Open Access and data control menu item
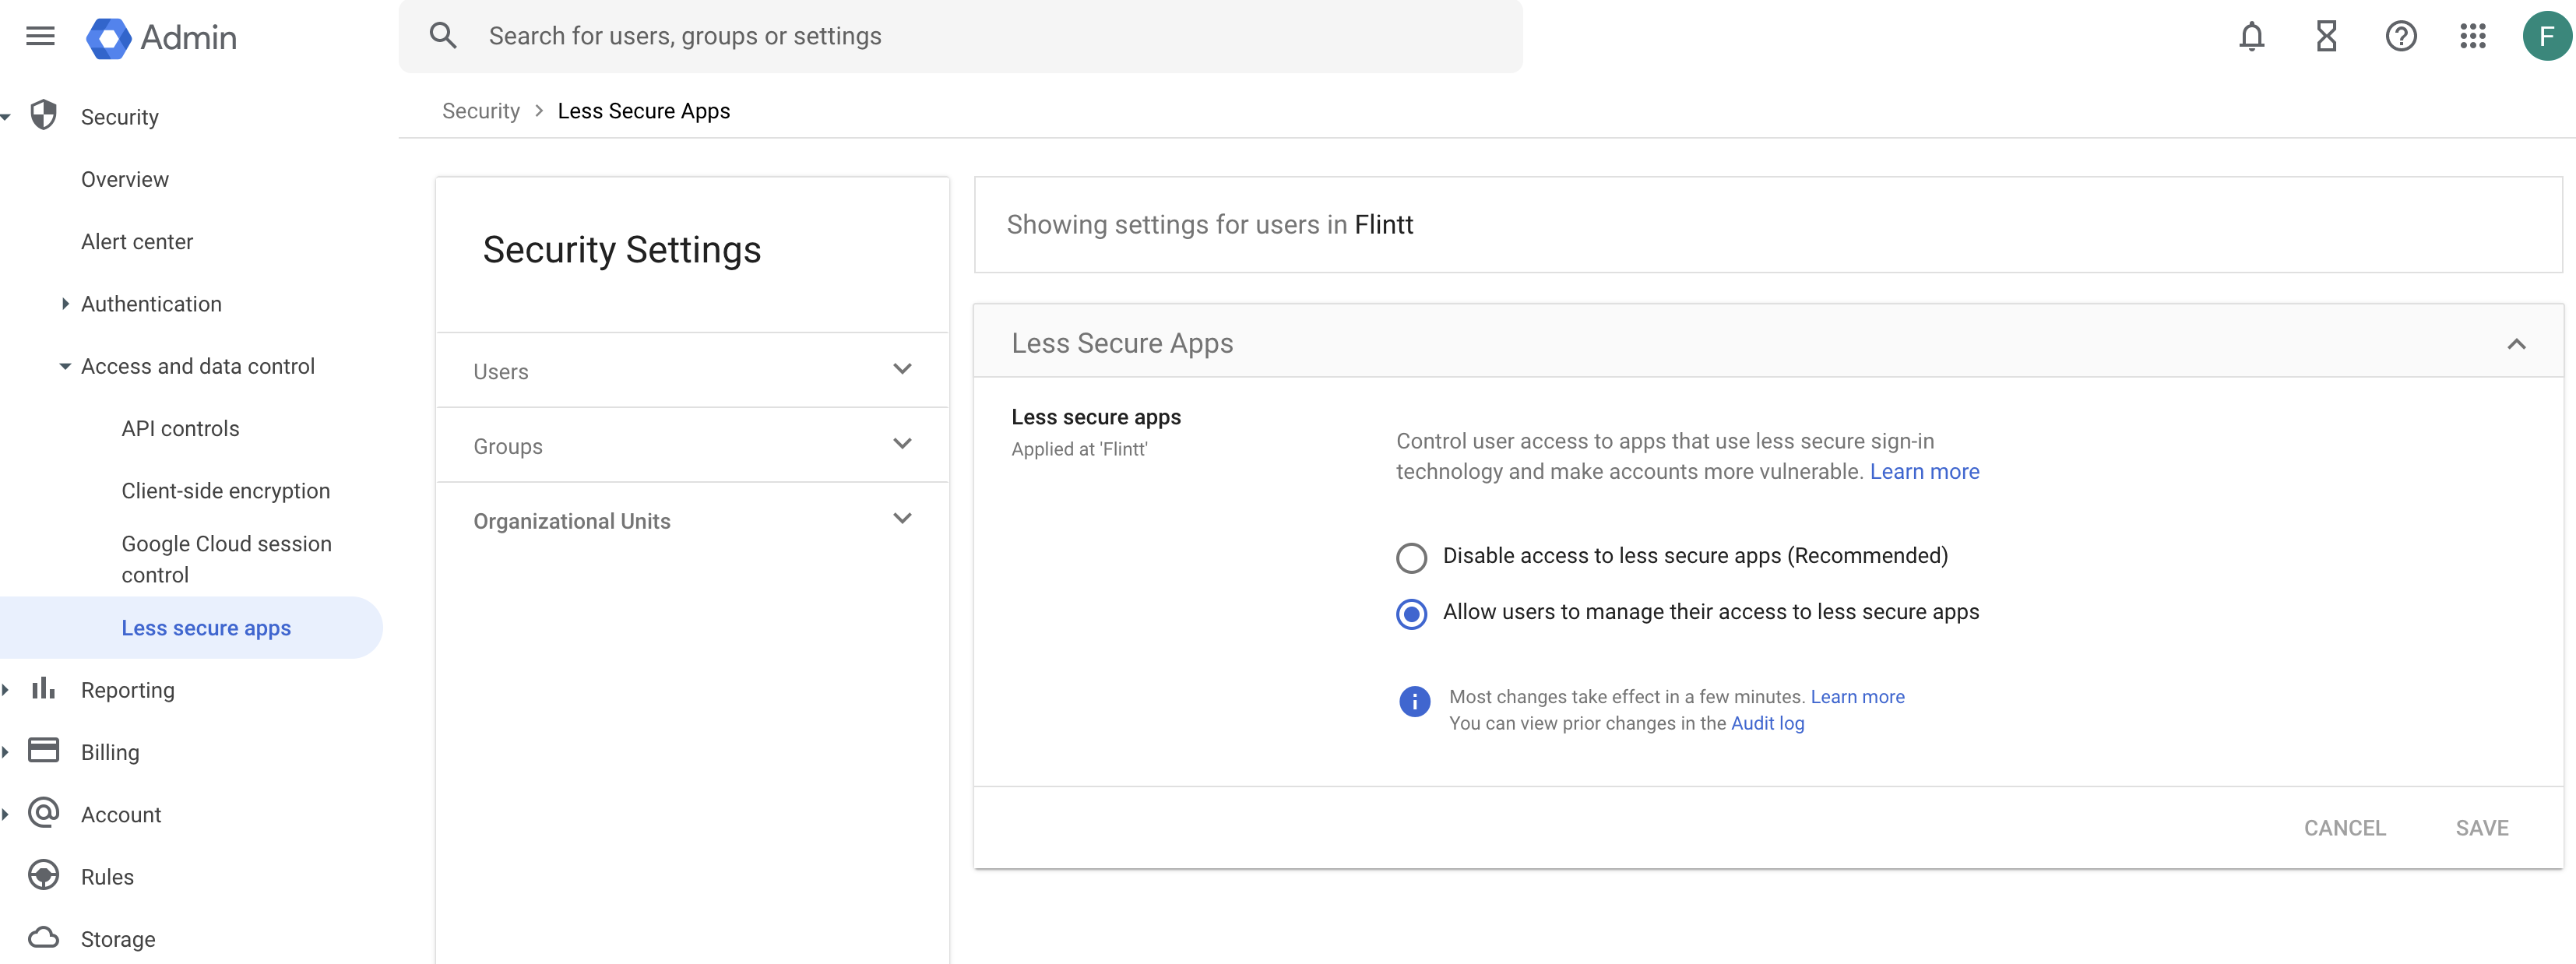This screenshot has height=964, width=2576. click(x=197, y=364)
